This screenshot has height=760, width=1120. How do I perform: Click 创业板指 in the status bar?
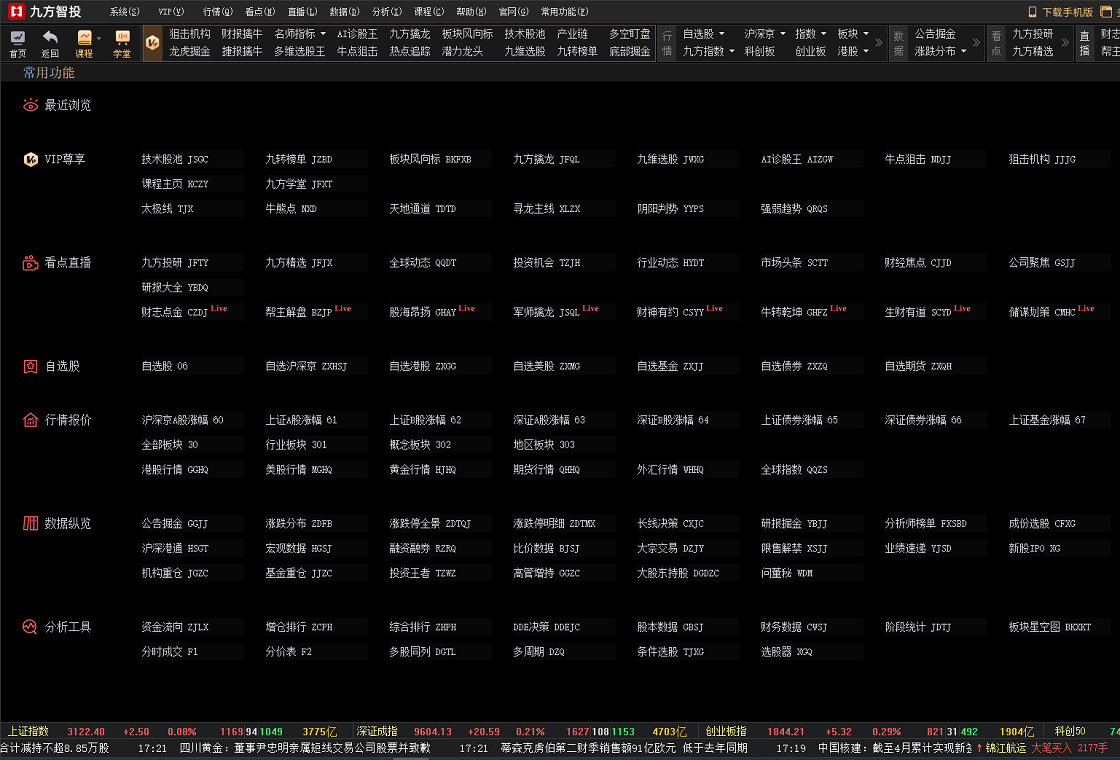726,731
